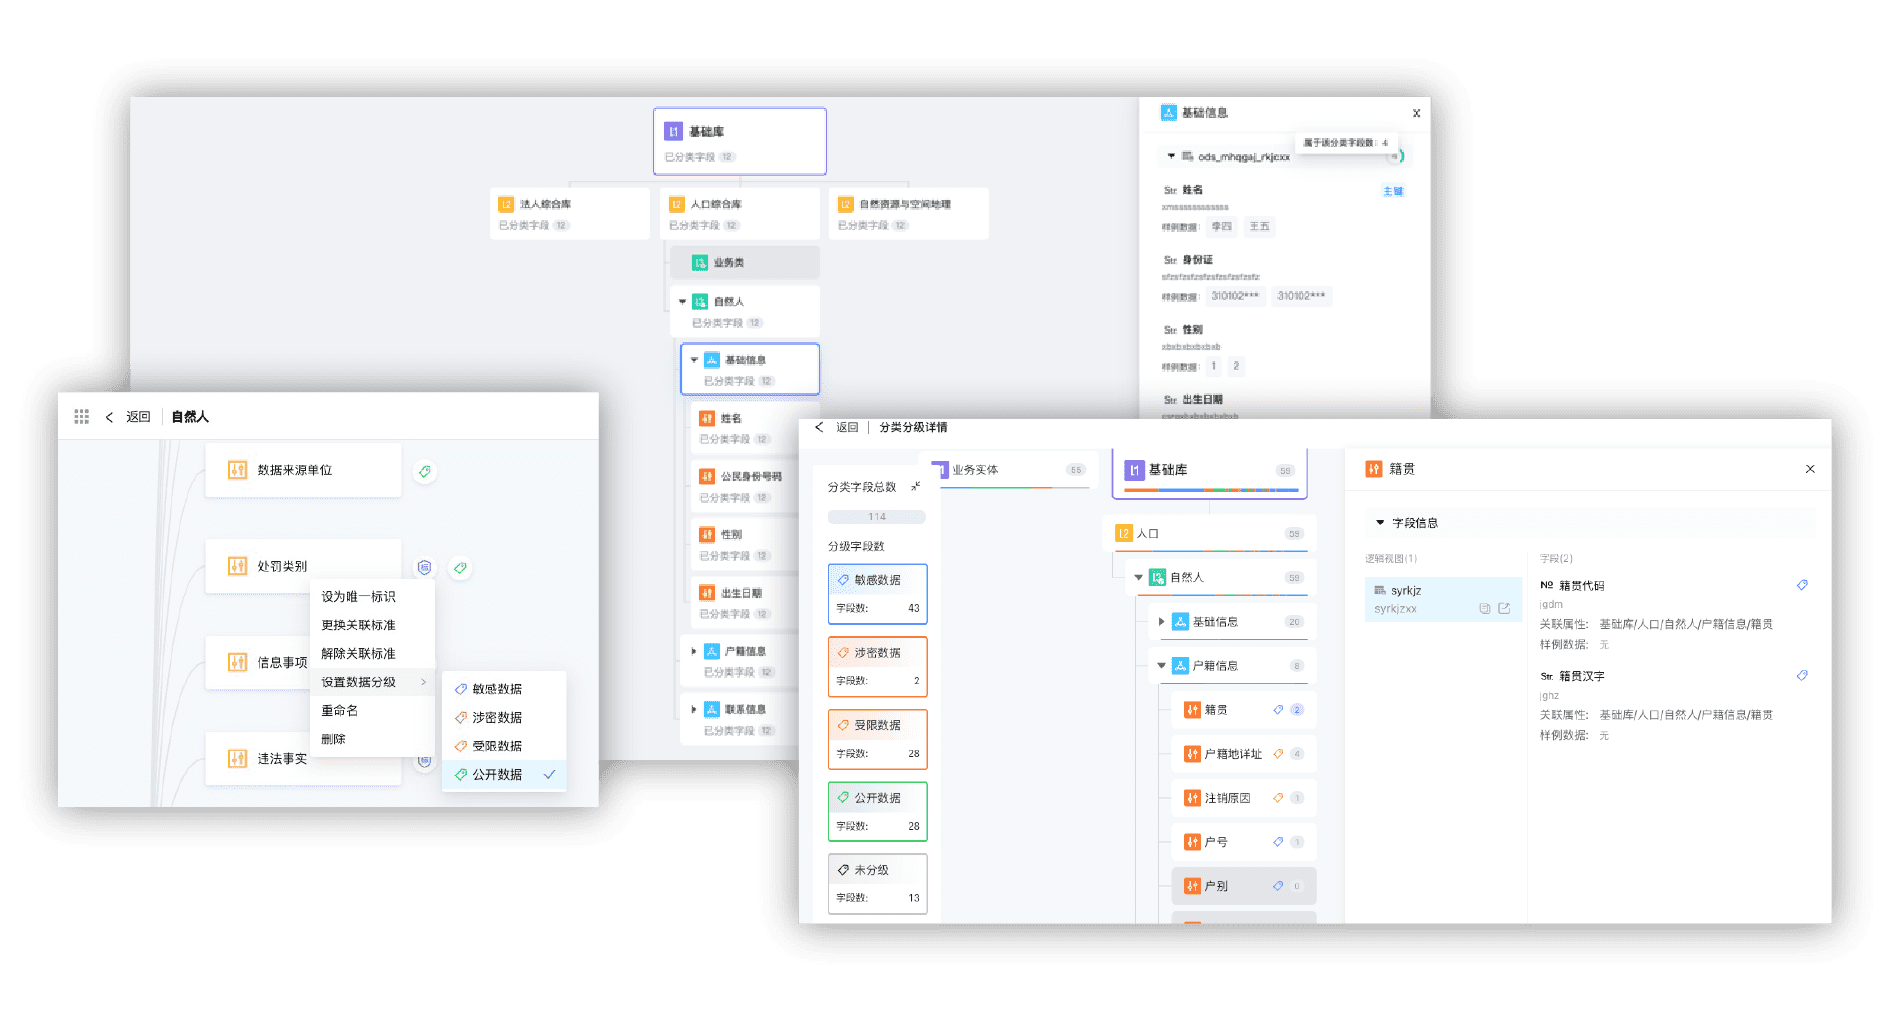Close the 籍贯 detail panel

[x=1810, y=469]
